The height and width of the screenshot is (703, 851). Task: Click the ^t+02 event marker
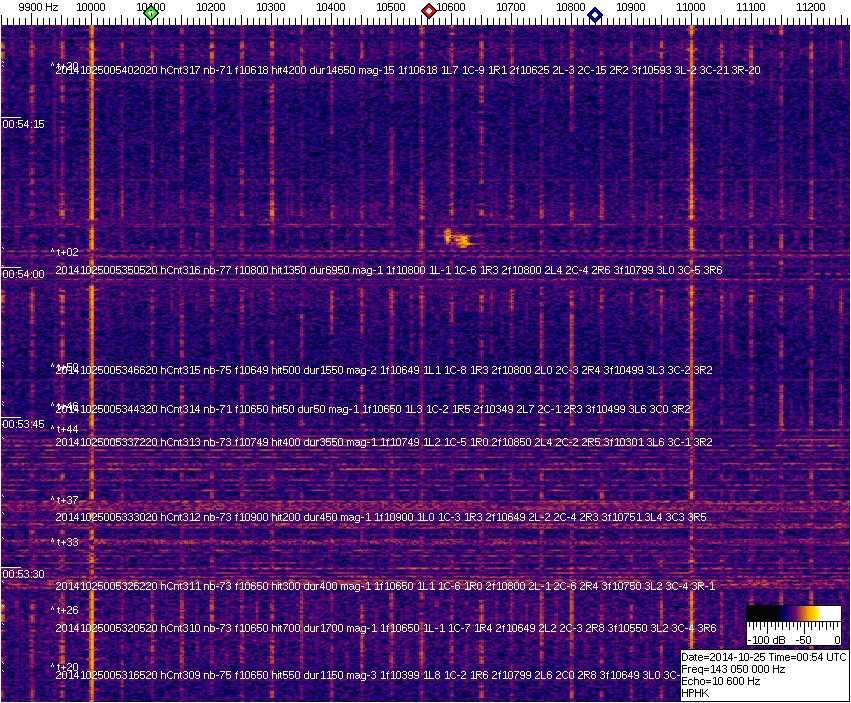pyautogui.click(x=65, y=253)
